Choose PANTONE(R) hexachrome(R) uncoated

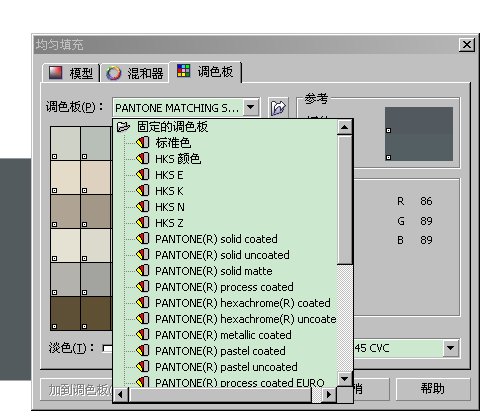point(246,319)
